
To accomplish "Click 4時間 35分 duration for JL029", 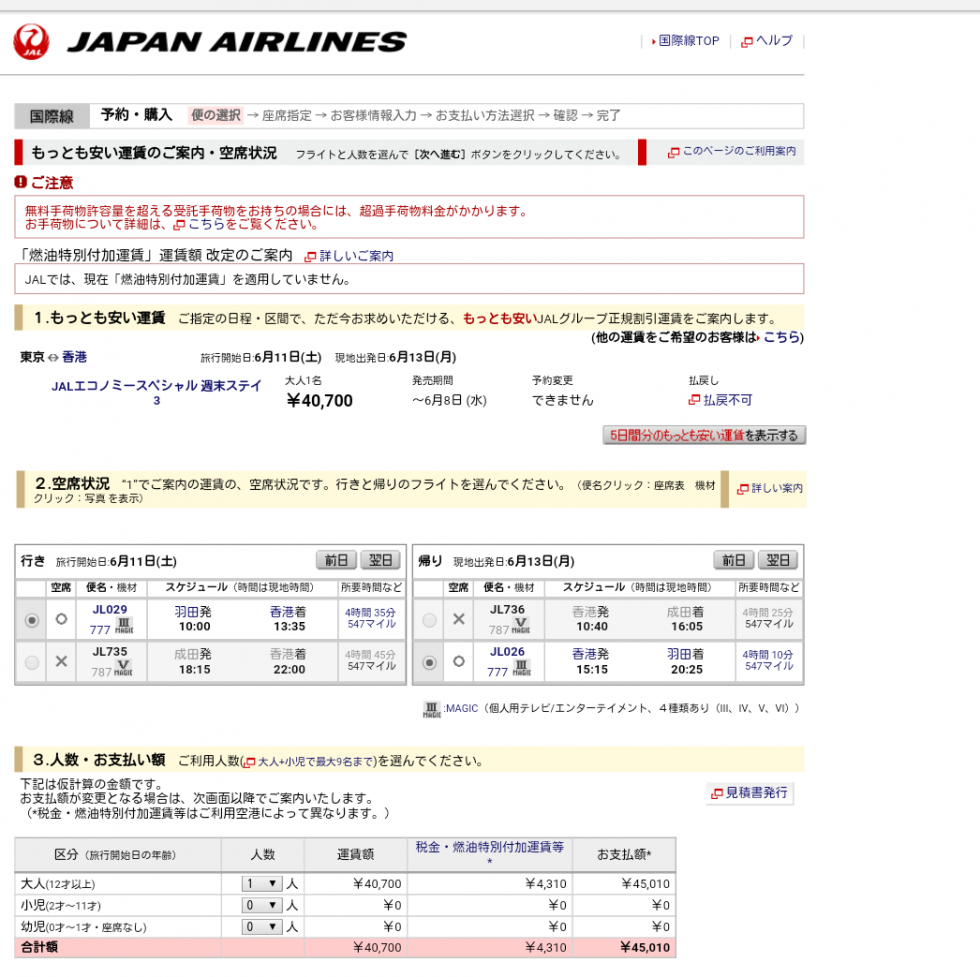I will pyautogui.click(x=371, y=613).
